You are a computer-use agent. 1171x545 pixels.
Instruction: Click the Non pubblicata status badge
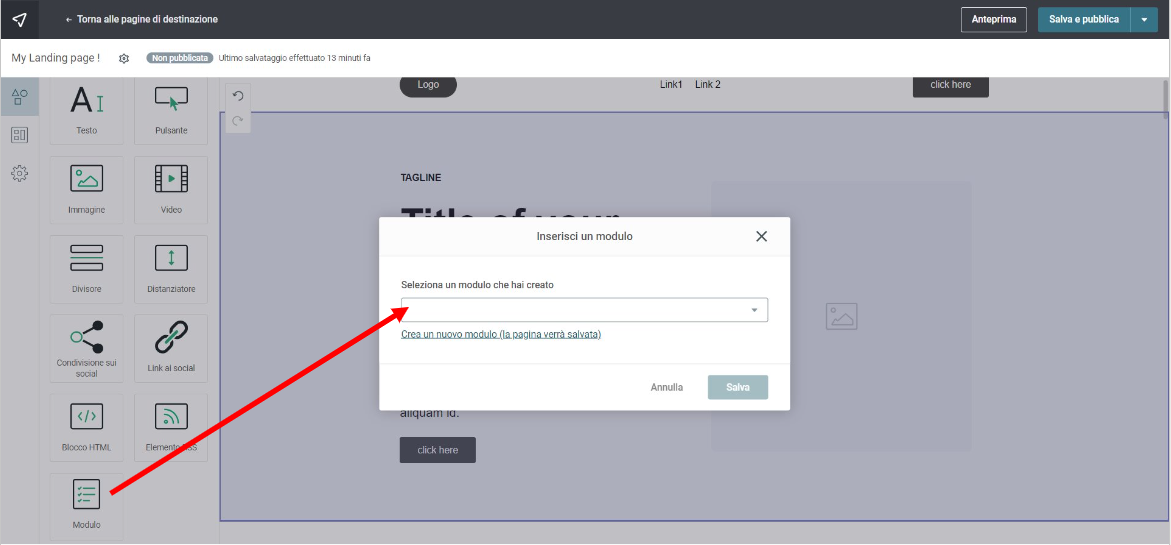click(x=180, y=58)
